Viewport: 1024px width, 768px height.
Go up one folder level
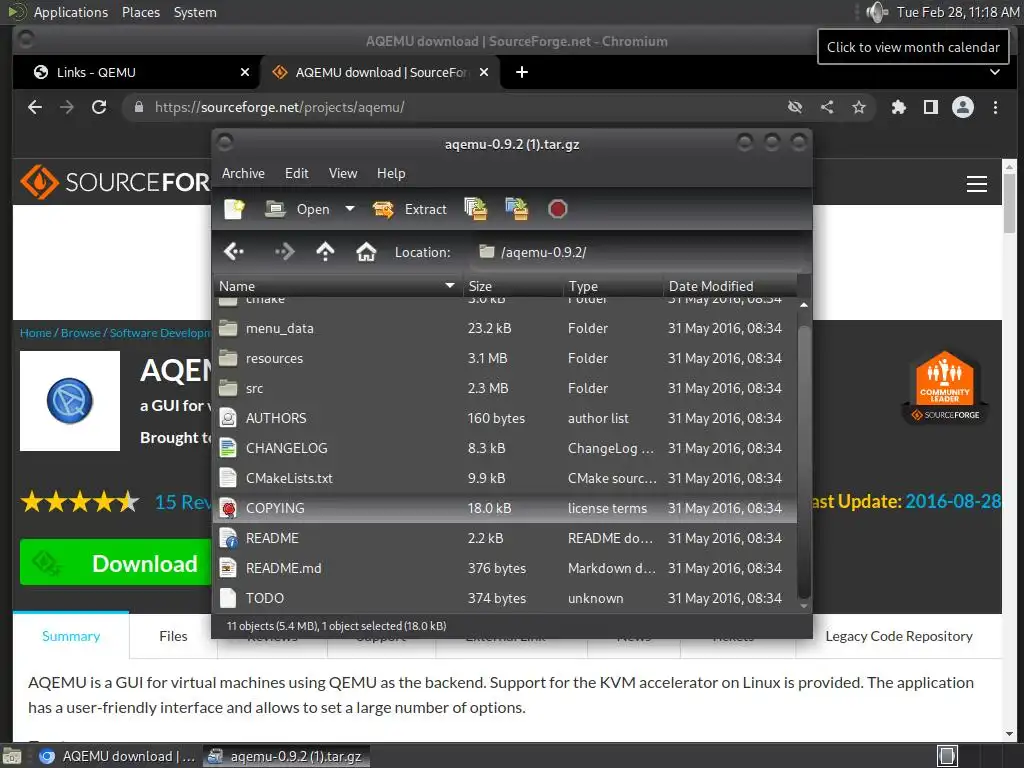[325, 251]
